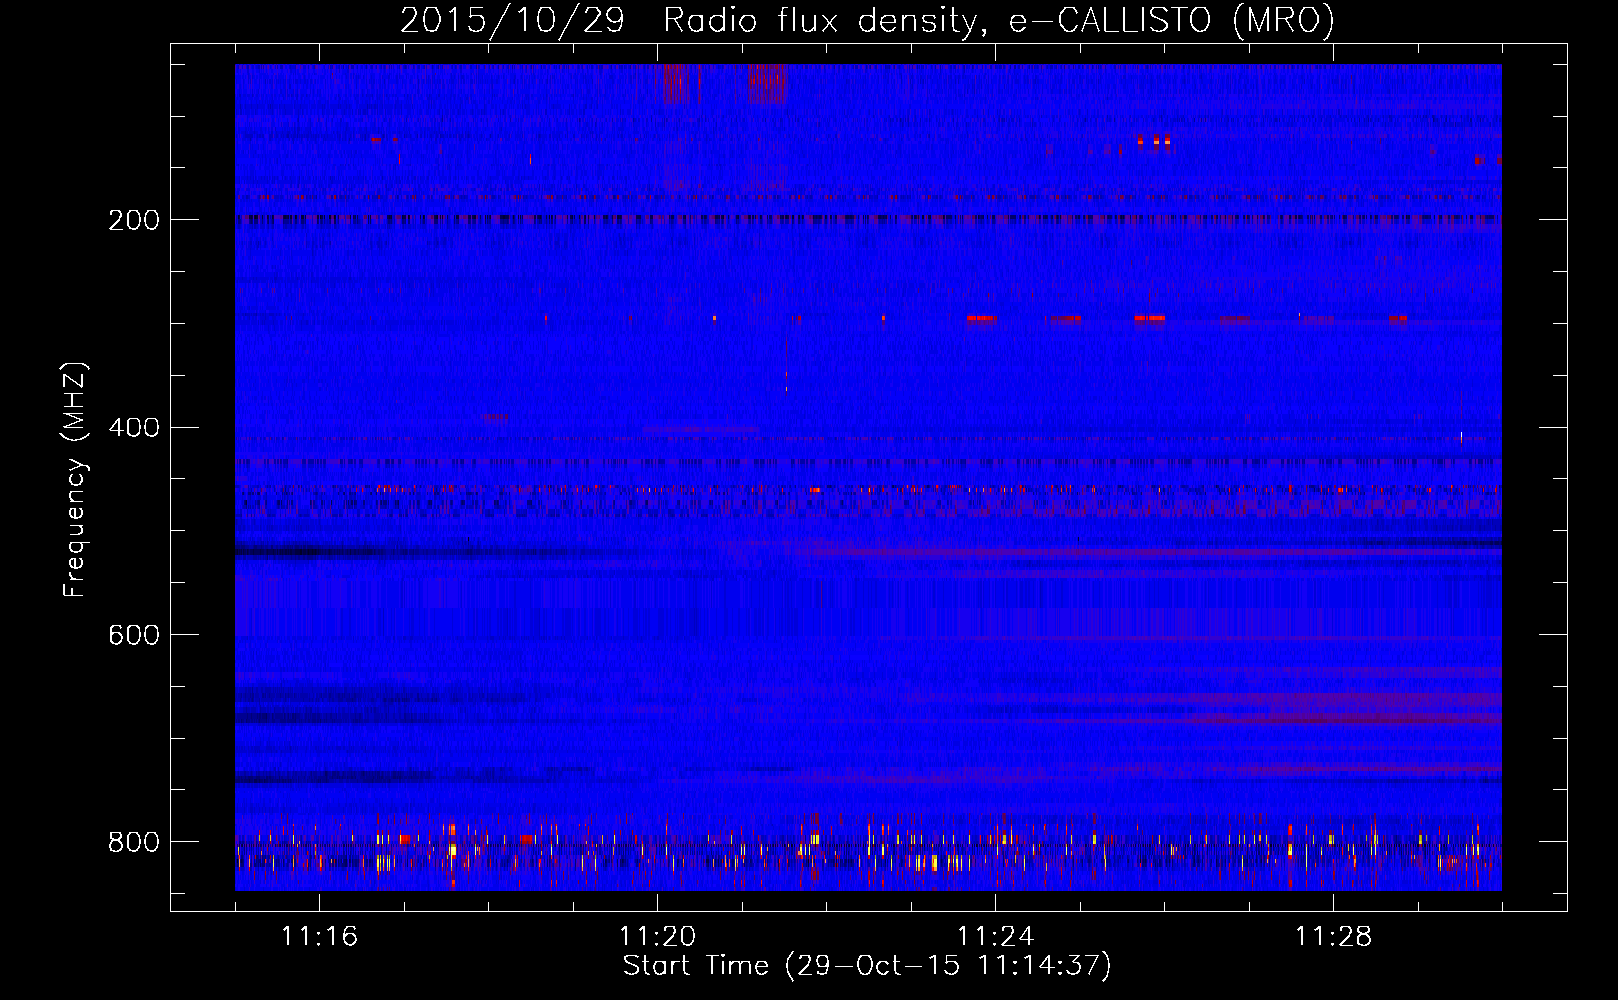Click the 400 frequency tick label
1618x1000 pixels.
click(133, 428)
